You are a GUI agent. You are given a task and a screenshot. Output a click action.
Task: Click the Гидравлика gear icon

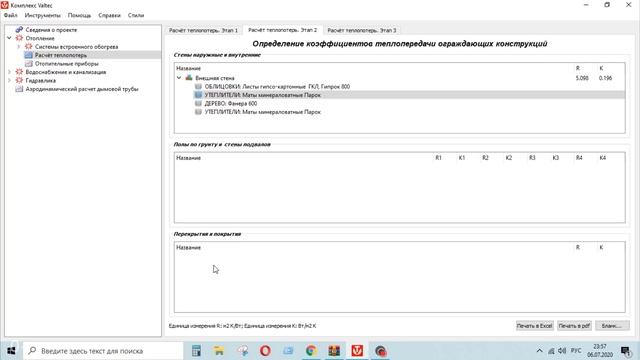[19, 80]
